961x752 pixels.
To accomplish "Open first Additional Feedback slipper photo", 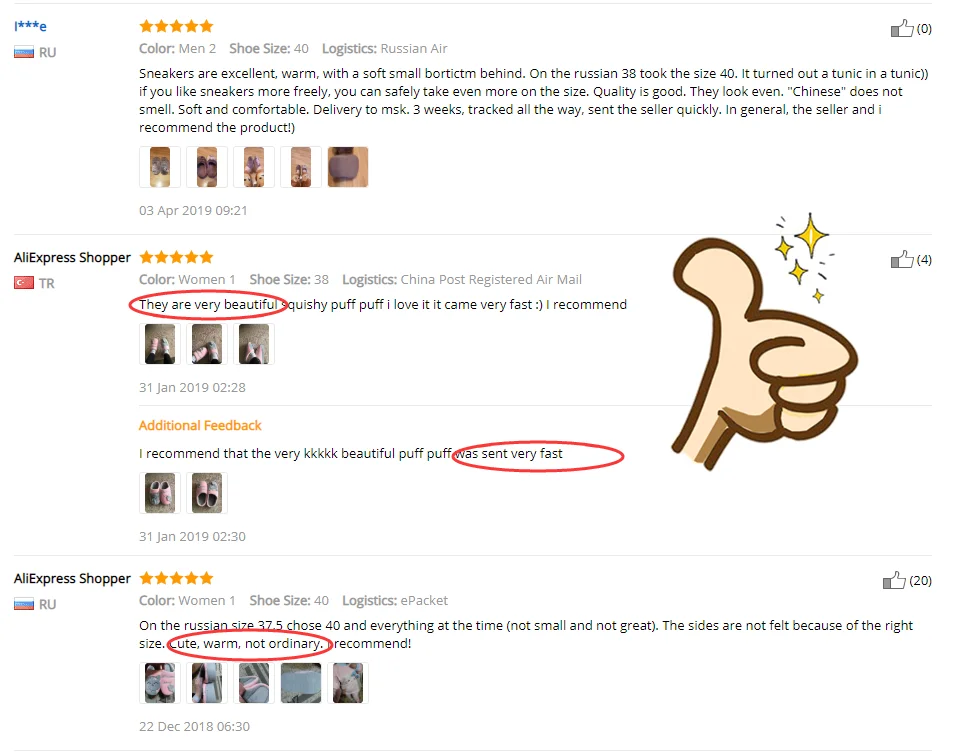I will (x=160, y=493).
